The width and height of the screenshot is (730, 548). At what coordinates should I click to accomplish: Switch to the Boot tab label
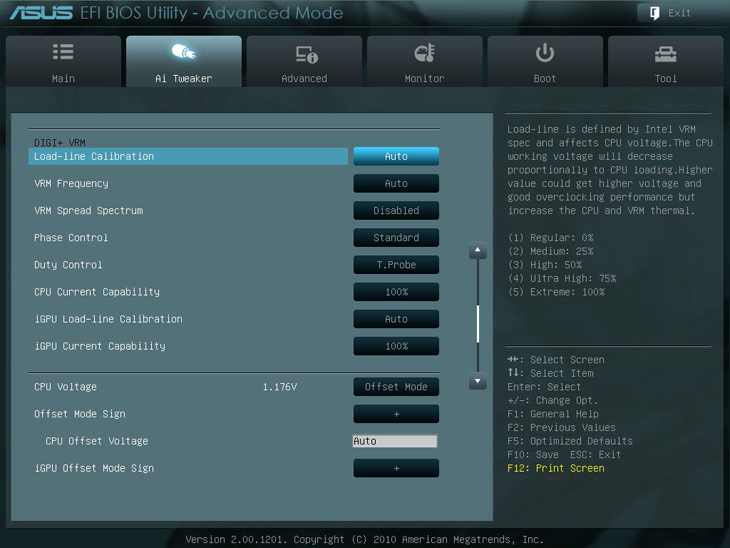545,78
